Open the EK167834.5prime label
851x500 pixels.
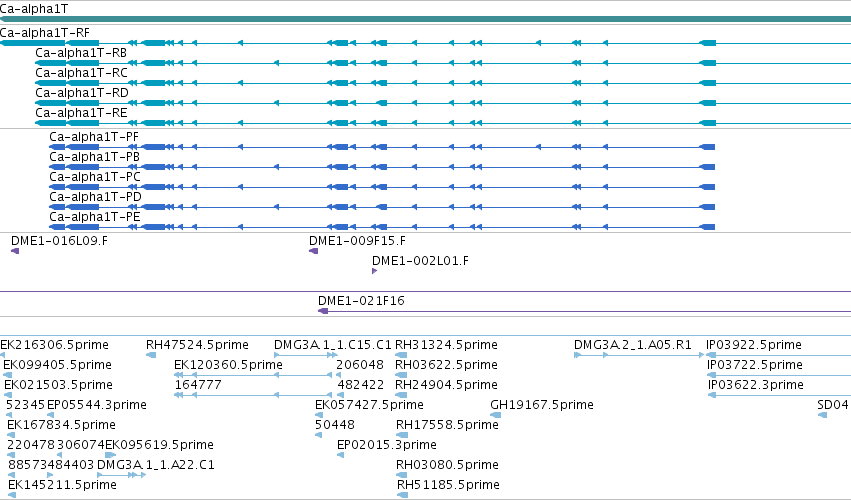tap(62, 425)
